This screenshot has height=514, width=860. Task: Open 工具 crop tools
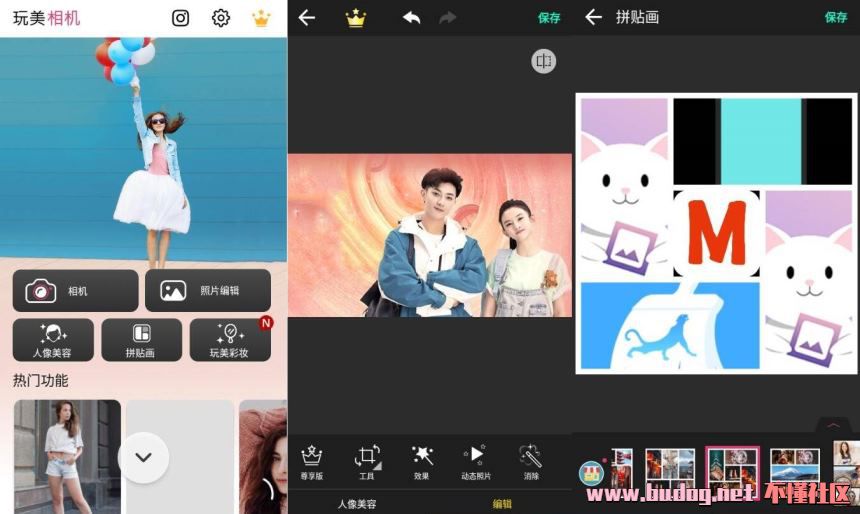366,462
